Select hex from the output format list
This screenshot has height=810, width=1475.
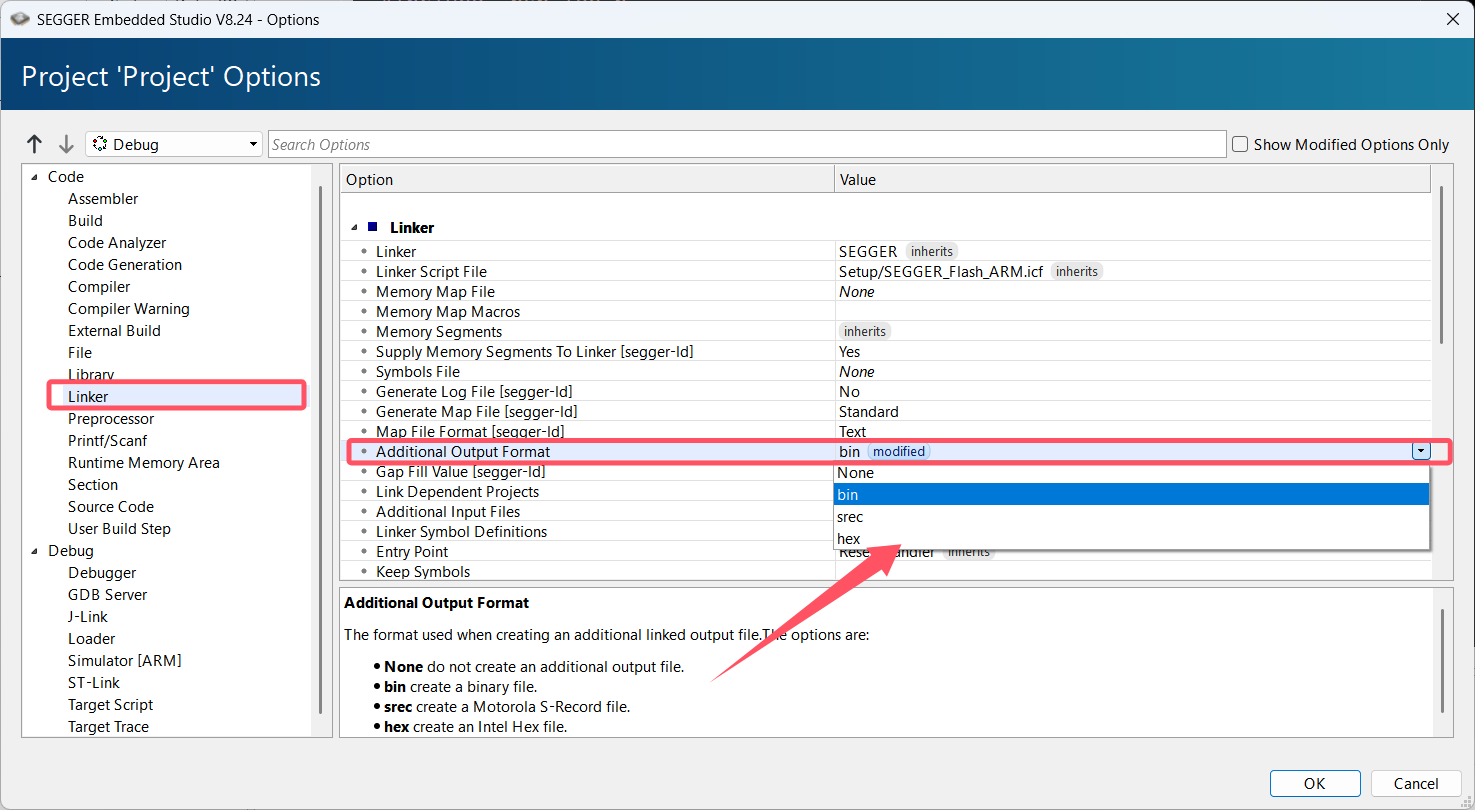(1131, 539)
